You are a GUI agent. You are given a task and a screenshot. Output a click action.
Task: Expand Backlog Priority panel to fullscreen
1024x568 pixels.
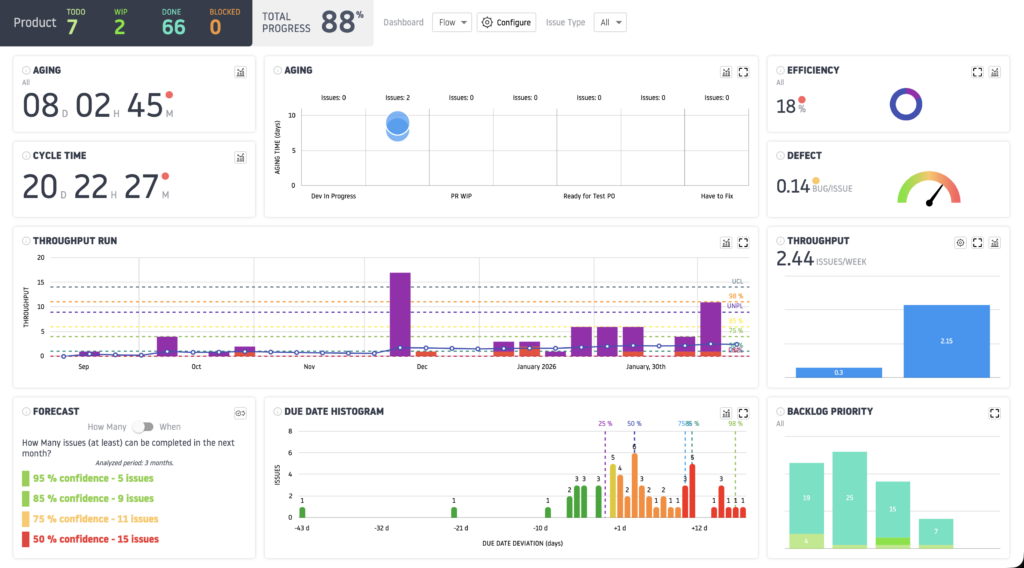click(x=995, y=412)
